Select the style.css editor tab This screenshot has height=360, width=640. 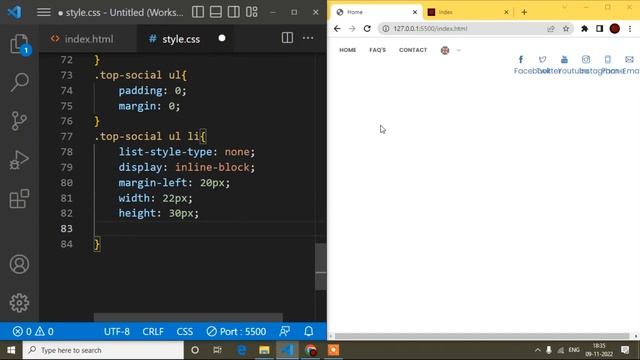[181, 39]
